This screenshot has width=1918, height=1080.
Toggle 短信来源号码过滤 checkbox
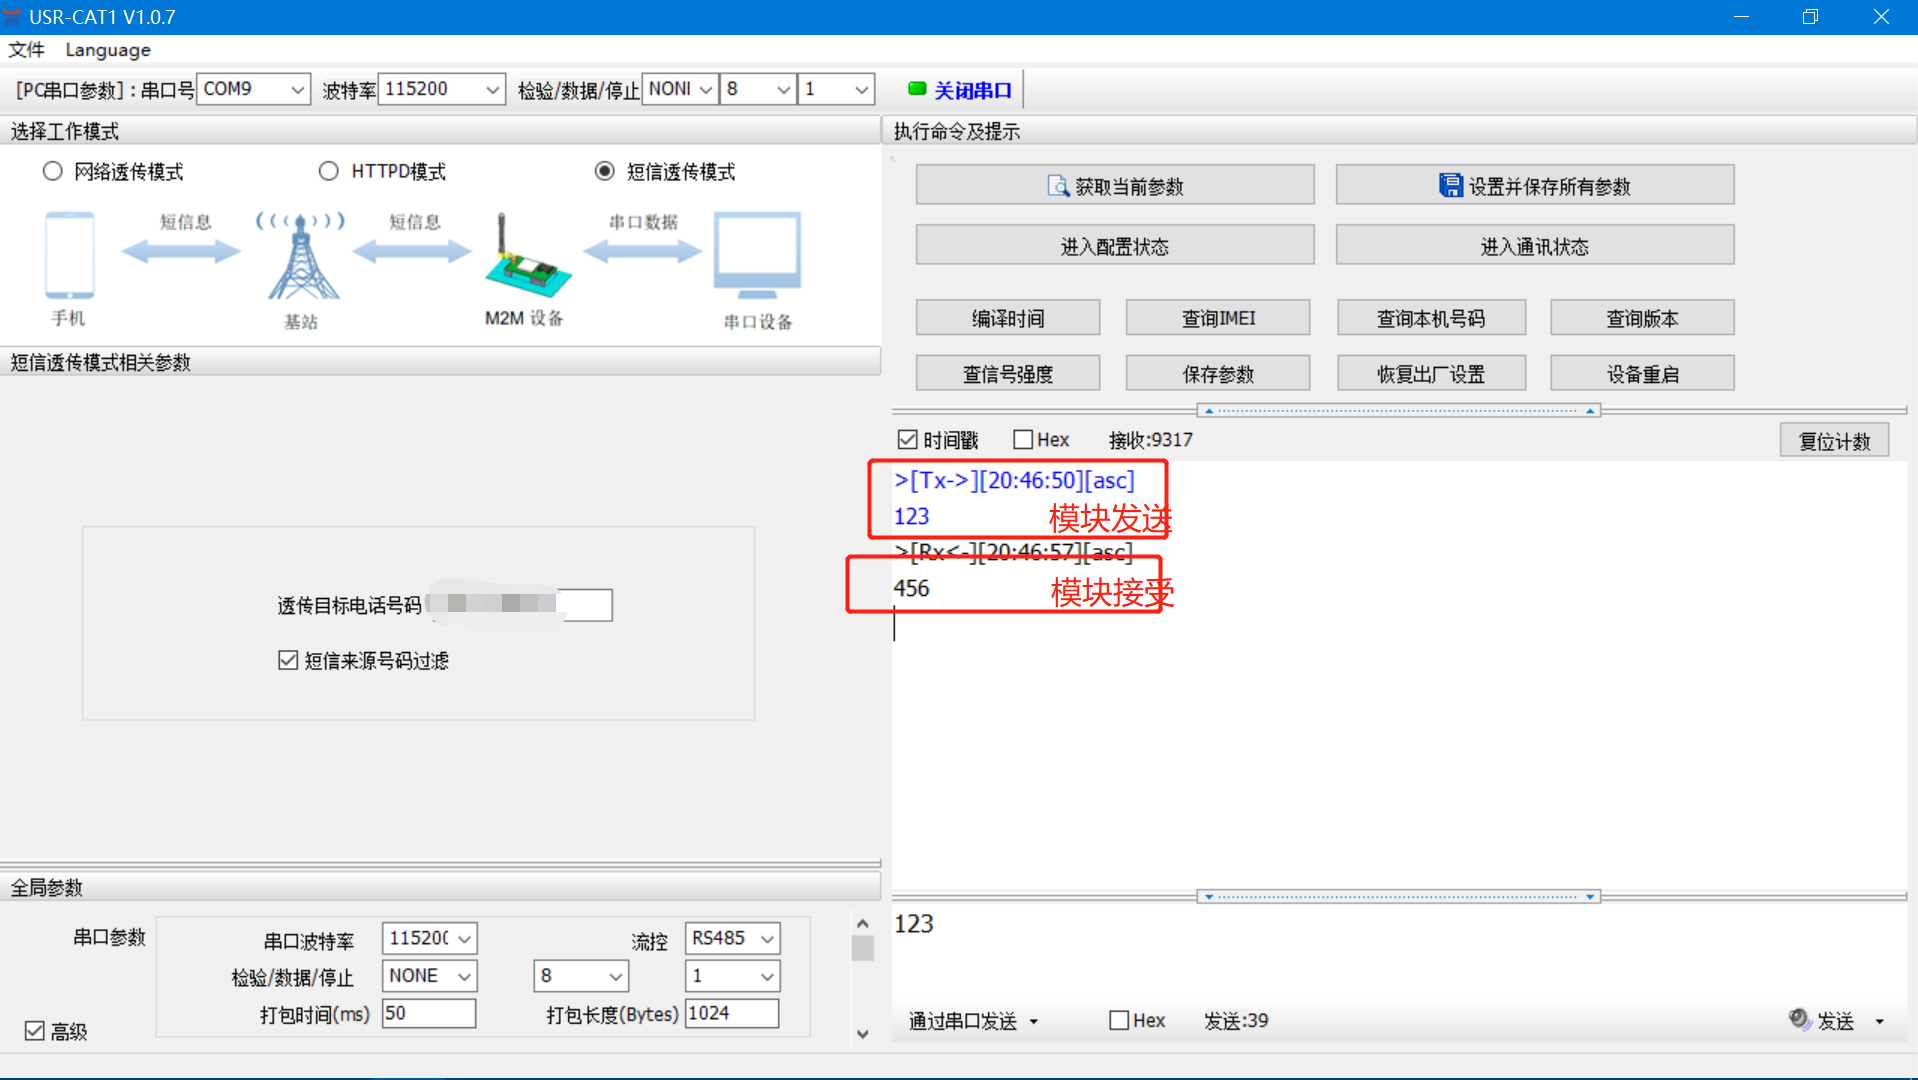click(288, 660)
